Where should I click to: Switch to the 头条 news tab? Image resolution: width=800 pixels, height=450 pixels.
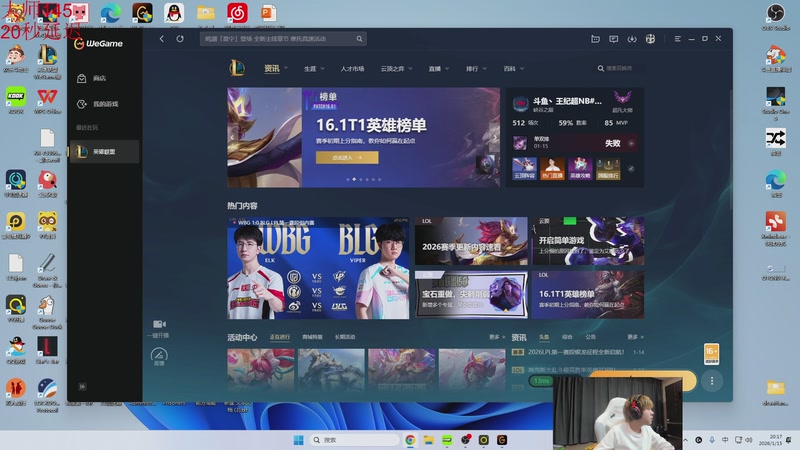[544, 337]
